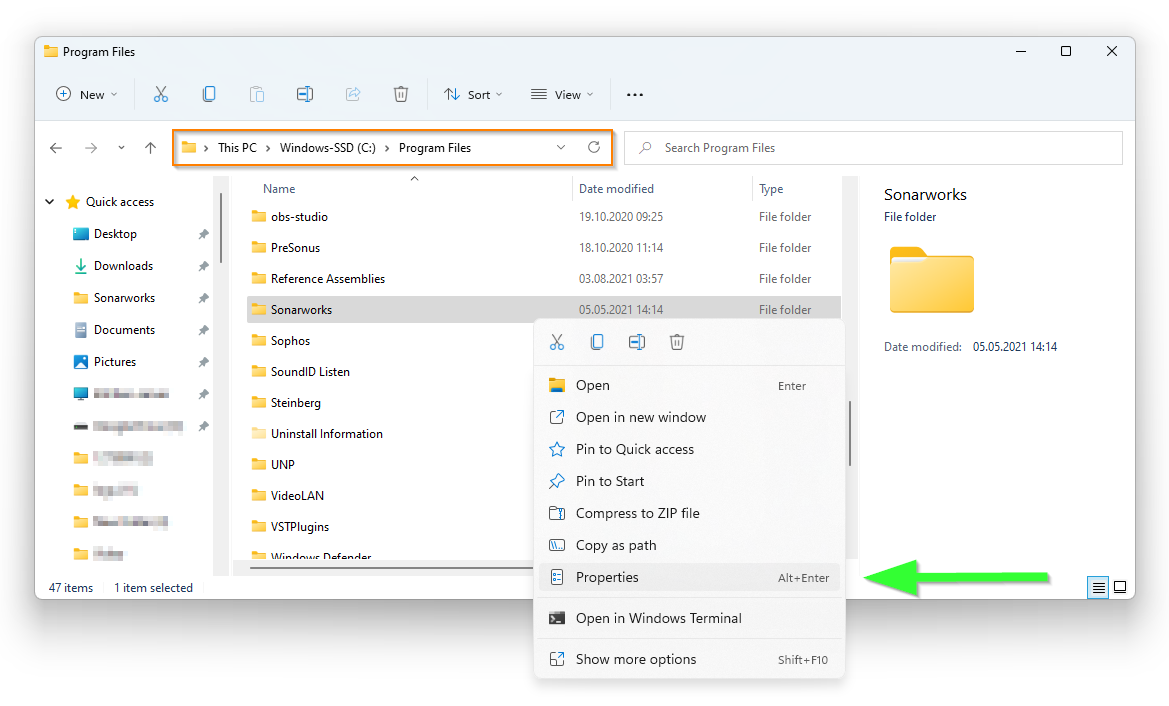This screenshot has height=706, width=1169.
Task: Open the New item dropdown
Action: click(86, 94)
